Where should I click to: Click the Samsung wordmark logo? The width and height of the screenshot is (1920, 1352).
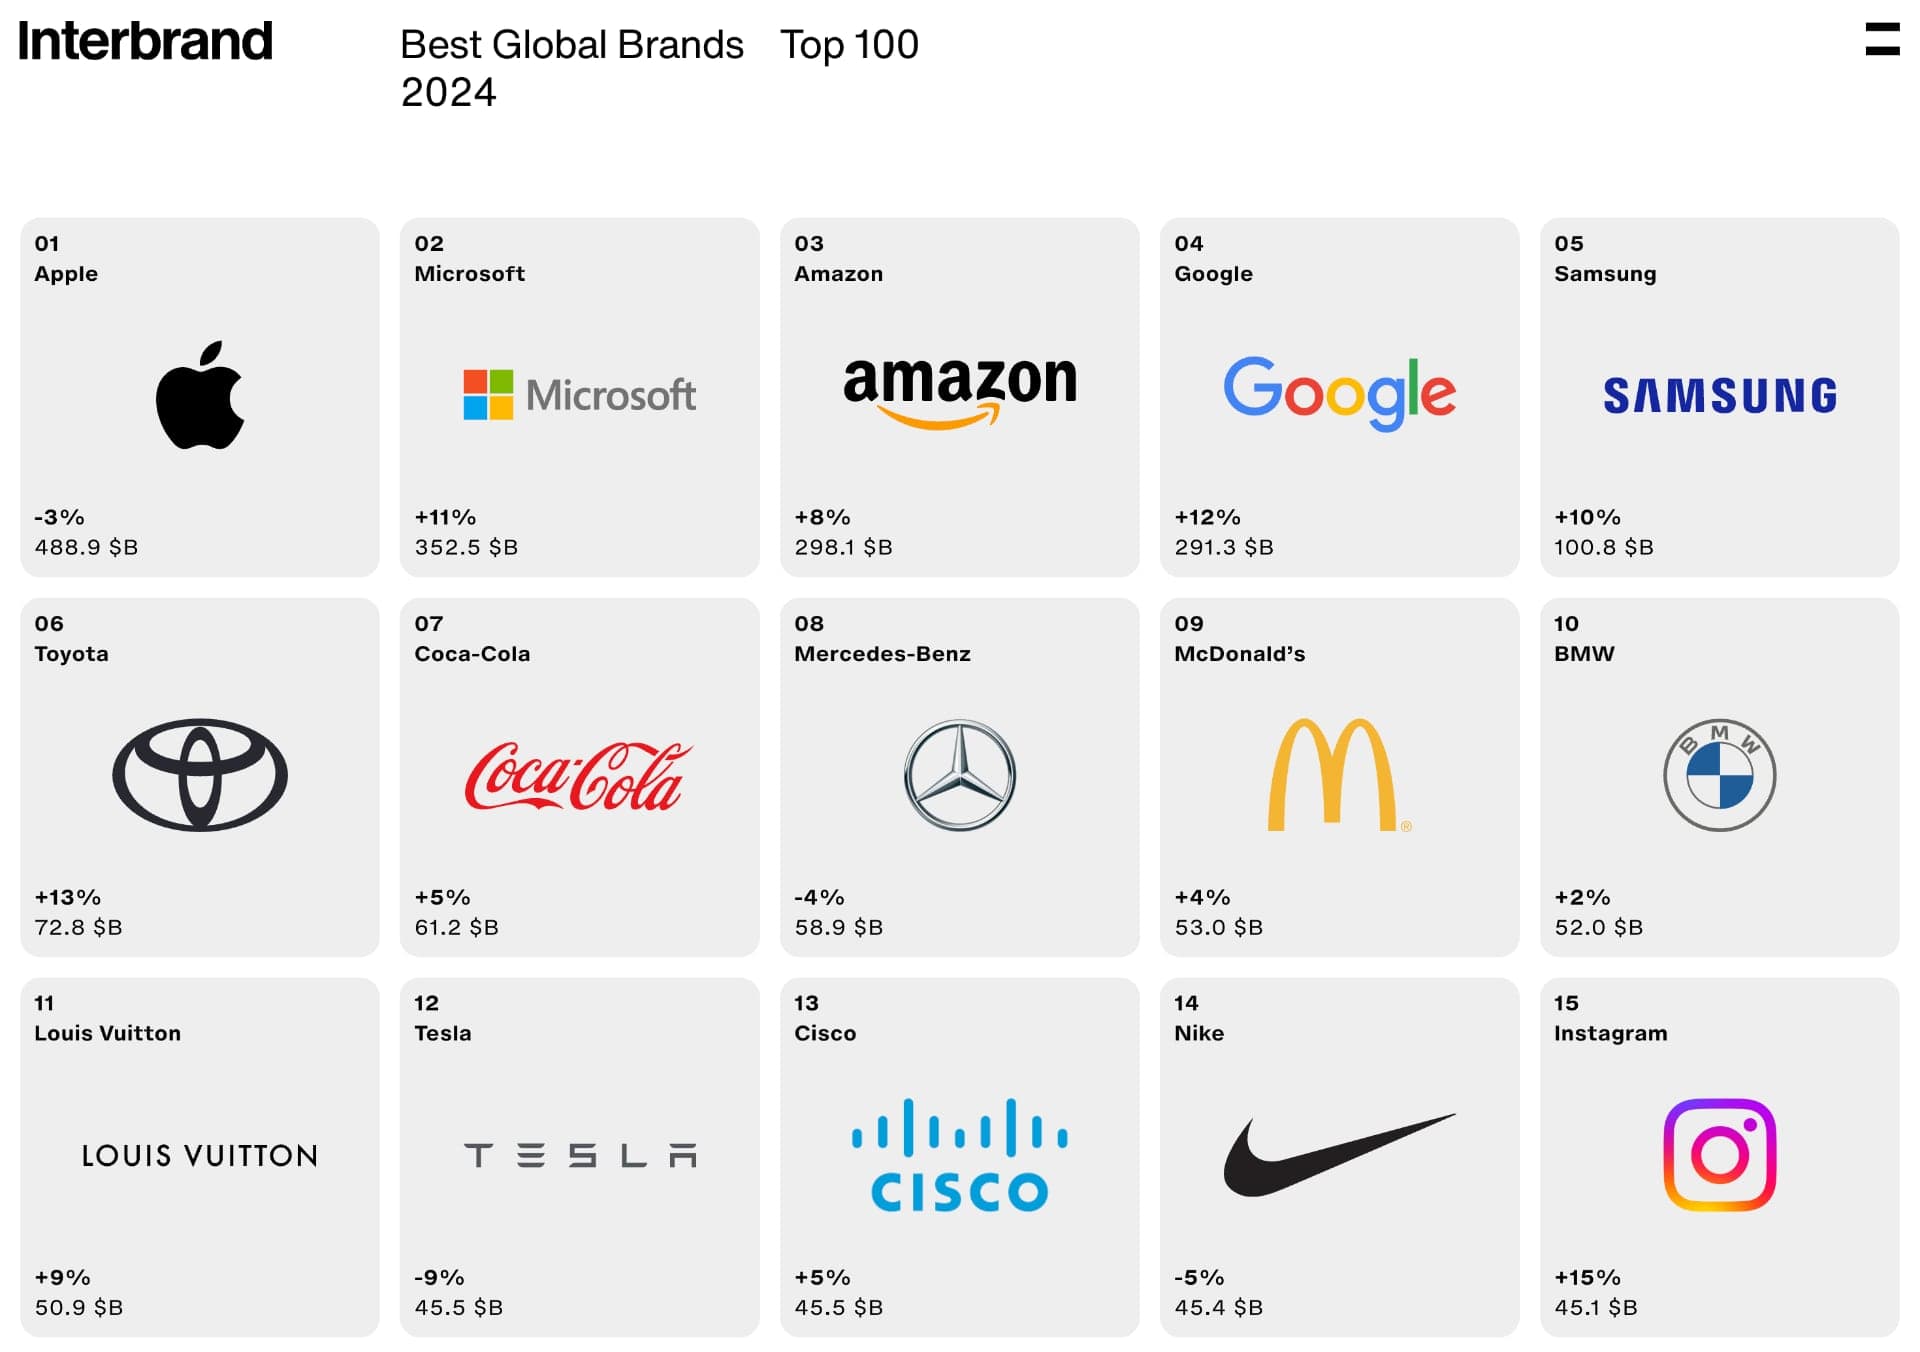(x=1719, y=396)
